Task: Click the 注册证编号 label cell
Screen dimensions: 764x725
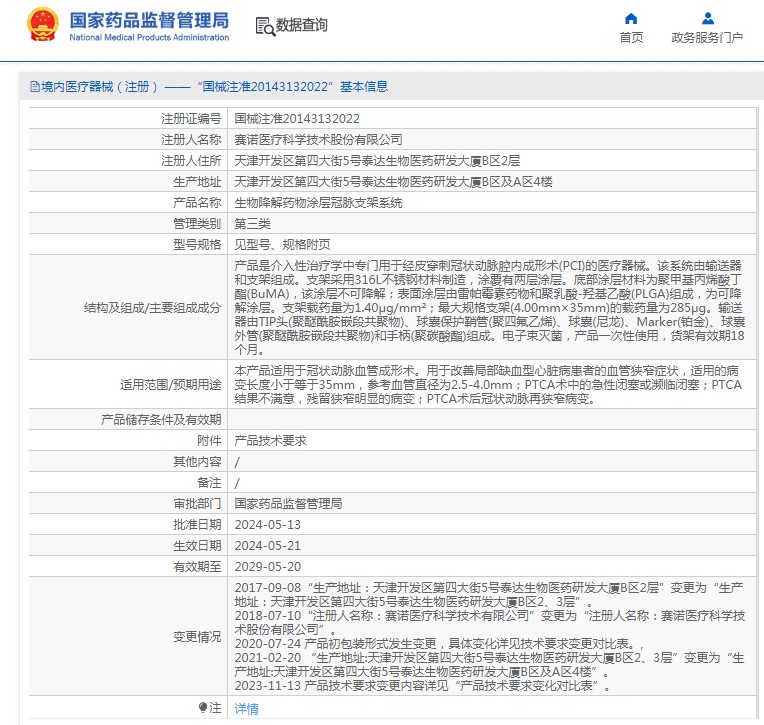Action: coord(191,118)
